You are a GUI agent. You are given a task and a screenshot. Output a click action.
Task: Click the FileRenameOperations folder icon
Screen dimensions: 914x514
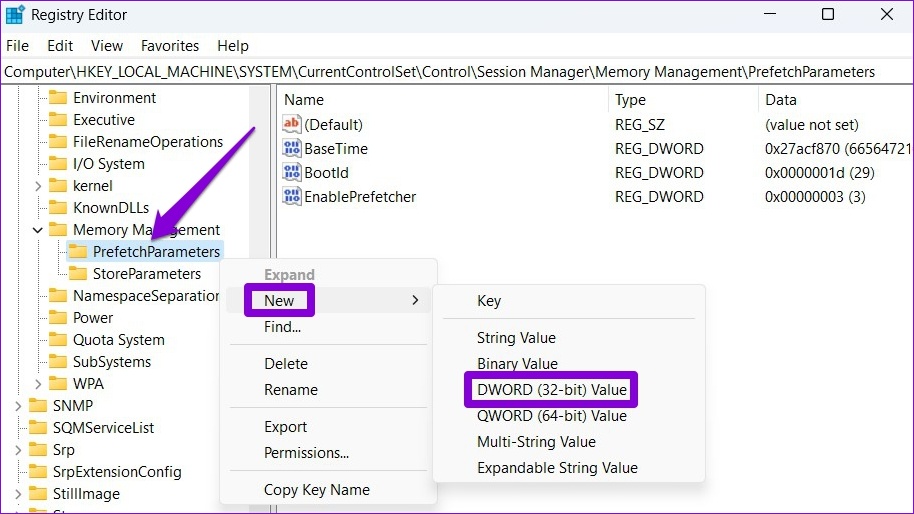pyautogui.click(x=58, y=142)
